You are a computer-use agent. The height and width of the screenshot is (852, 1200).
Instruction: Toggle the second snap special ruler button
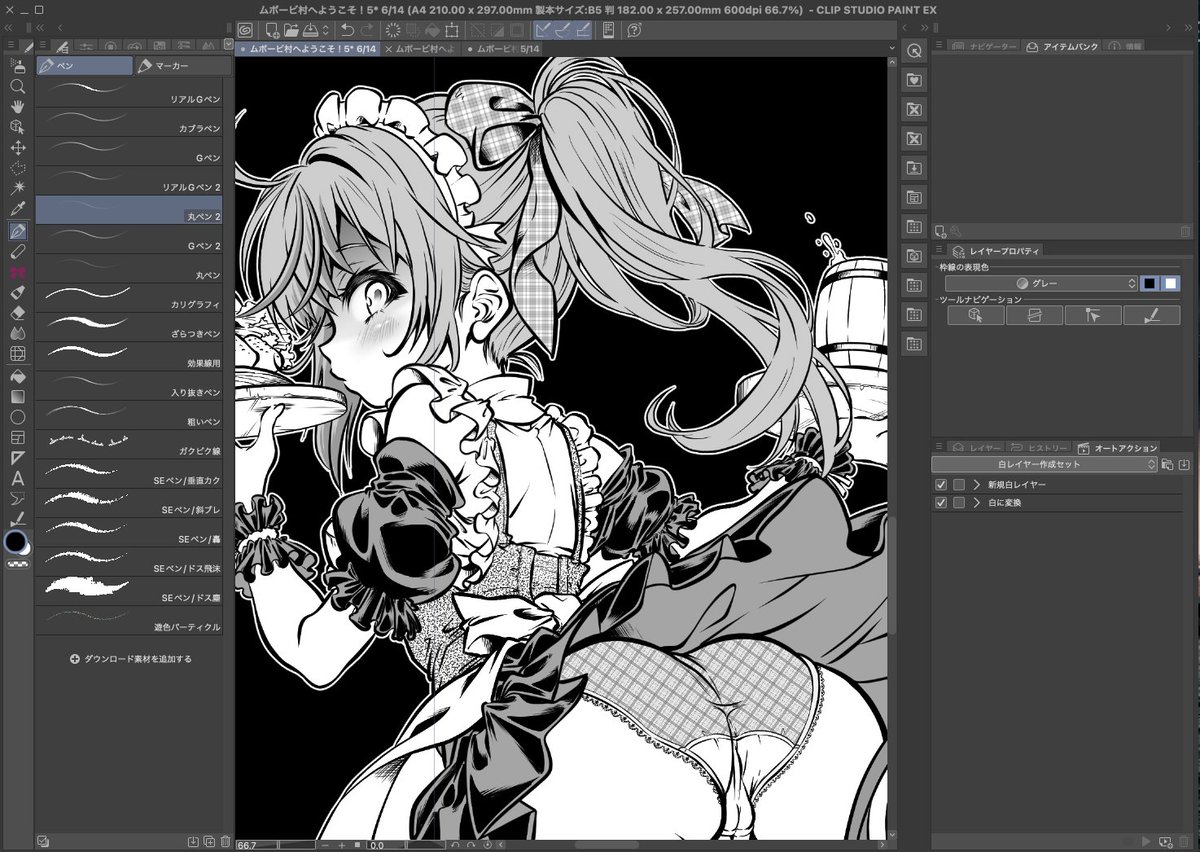click(x=563, y=29)
